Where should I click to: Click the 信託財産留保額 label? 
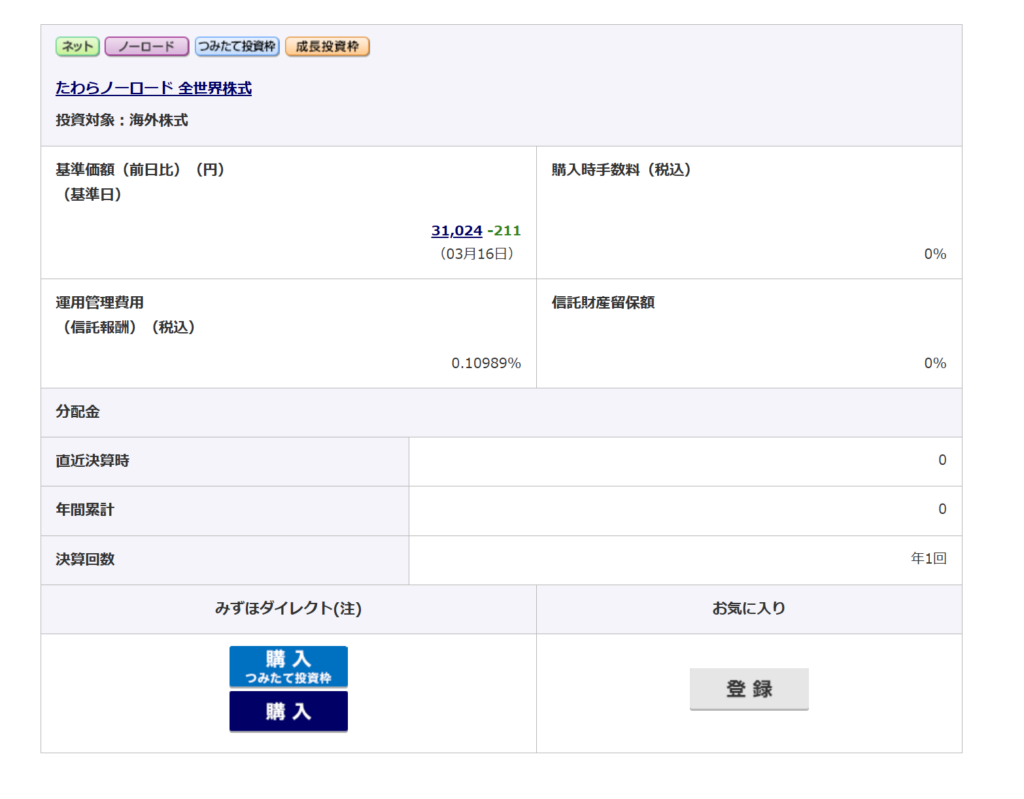[602, 302]
